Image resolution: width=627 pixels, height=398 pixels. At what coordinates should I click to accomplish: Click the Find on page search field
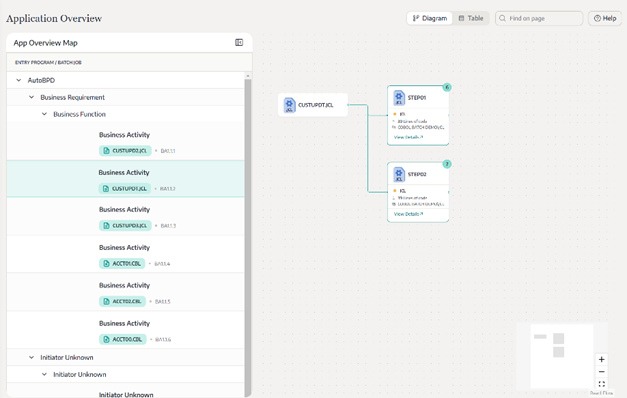[x=539, y=18]
